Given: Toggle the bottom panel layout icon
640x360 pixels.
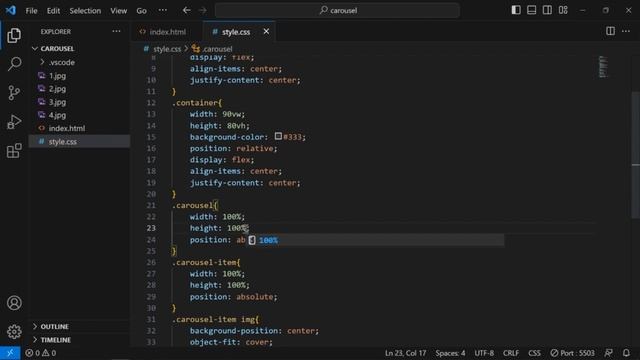Looking at the screenshot, I should (x=531, y=10).
